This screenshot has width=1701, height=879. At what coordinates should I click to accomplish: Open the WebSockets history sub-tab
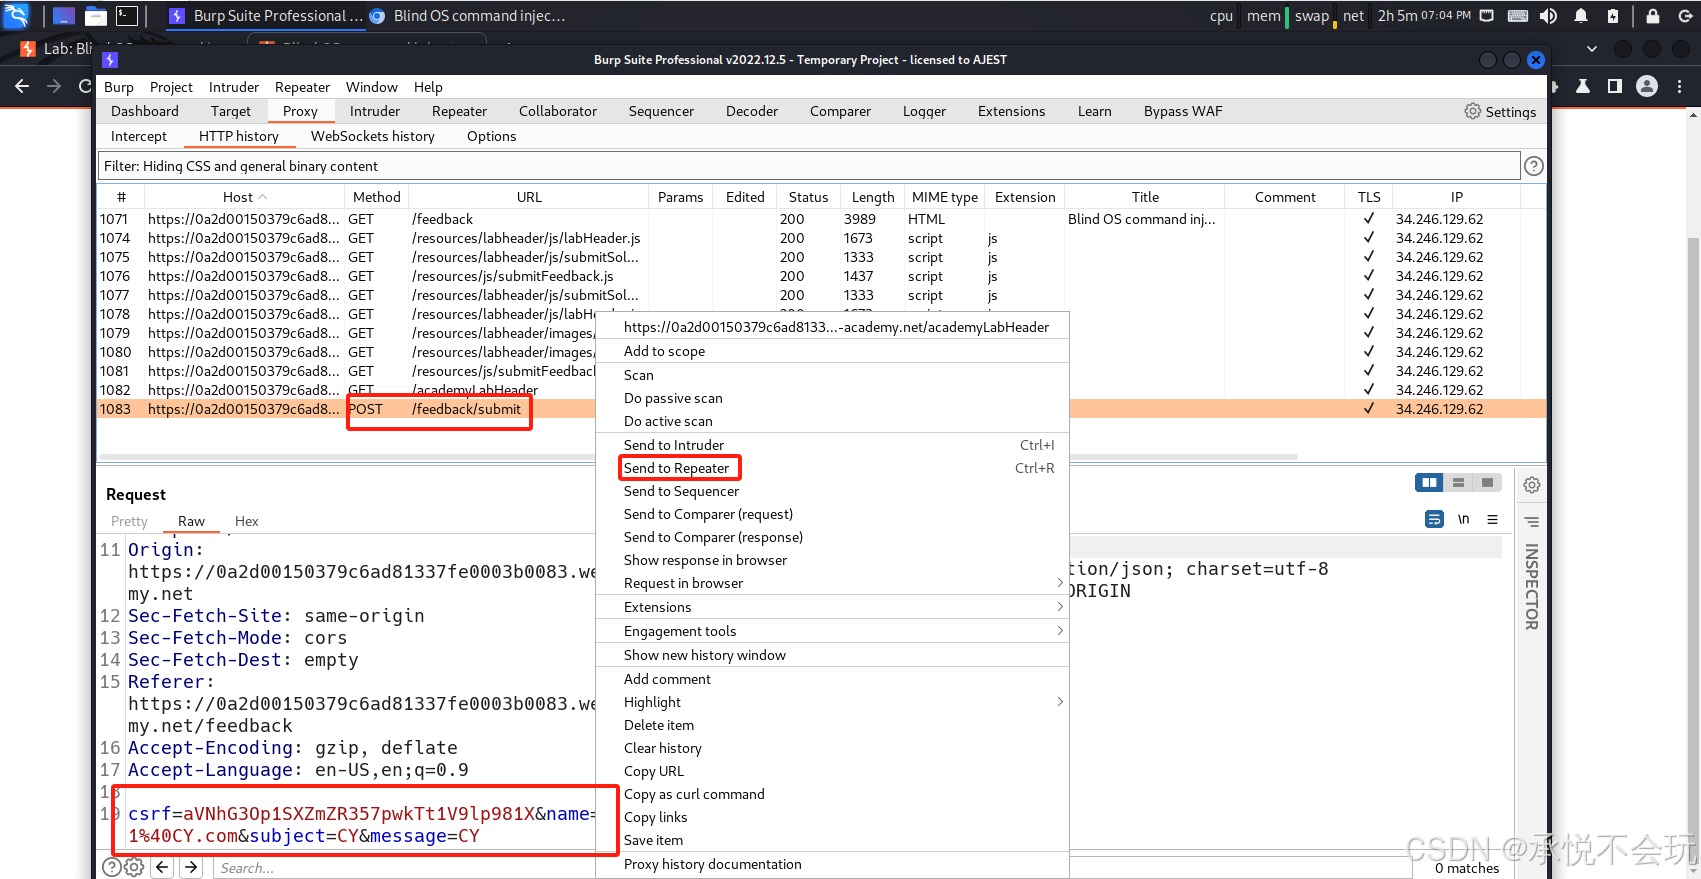373,136
